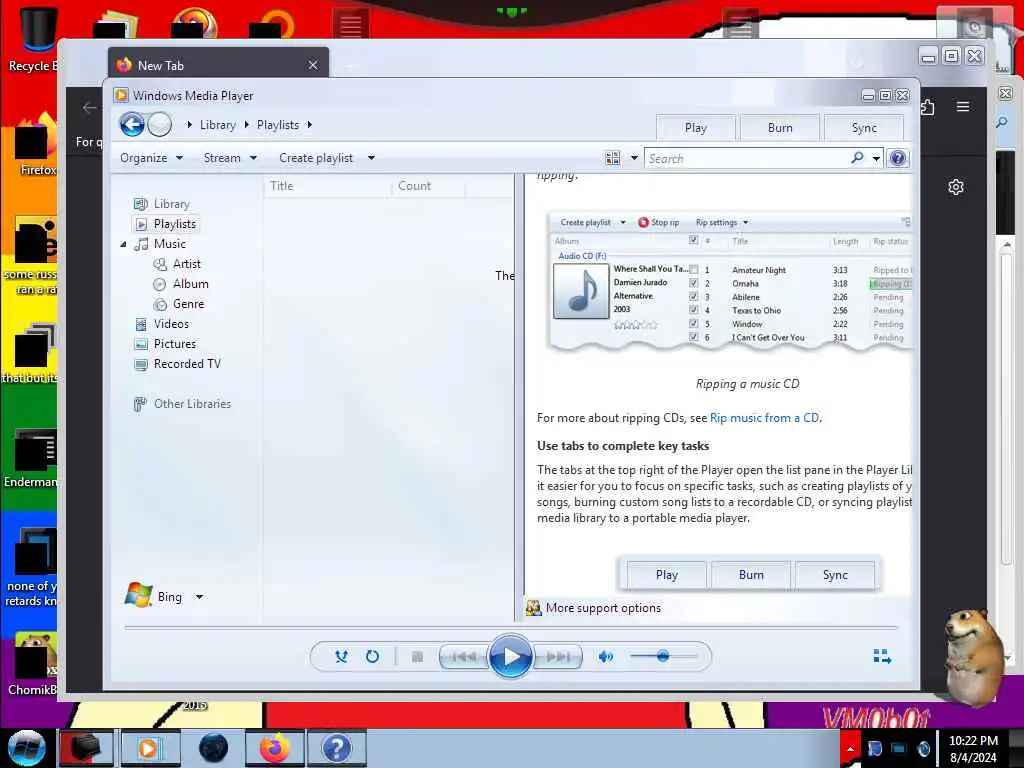The image size is (1024, 768).
Task: Click the search magnifier icon
Action: point(857,157)
